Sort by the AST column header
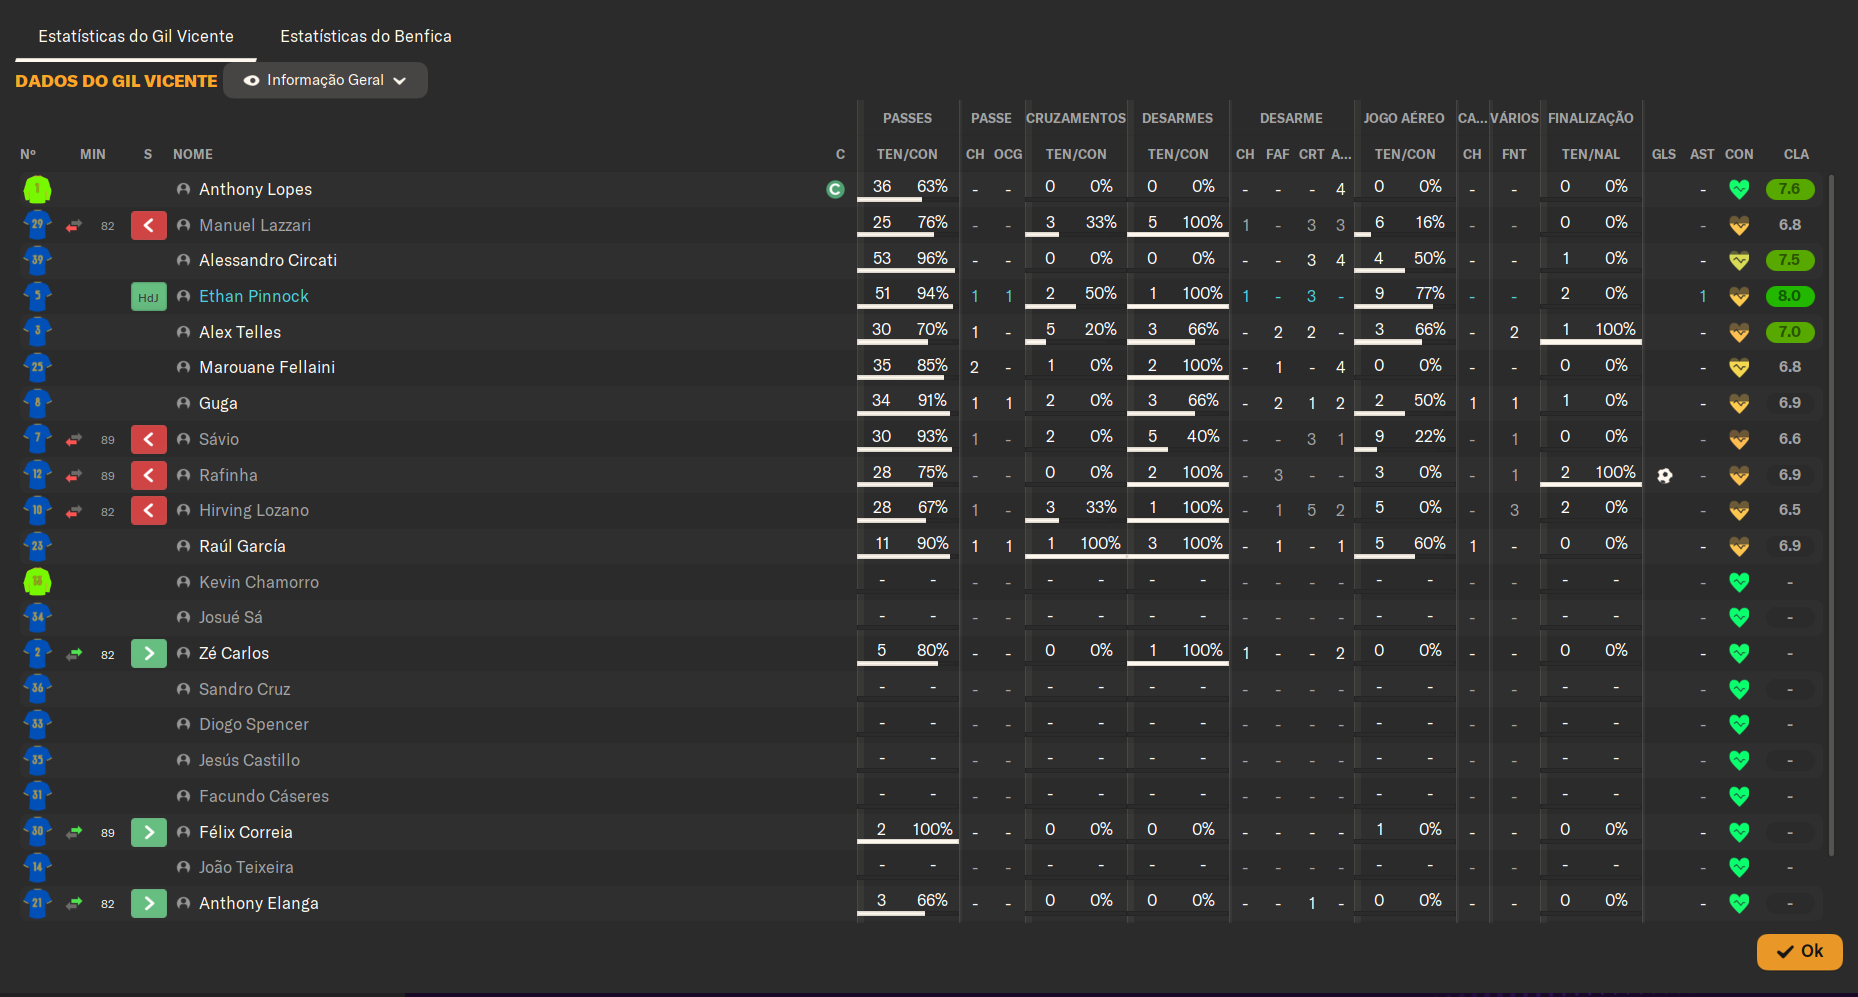The height and width of the screenshot is (997, 1858). tap(1702, 154)
